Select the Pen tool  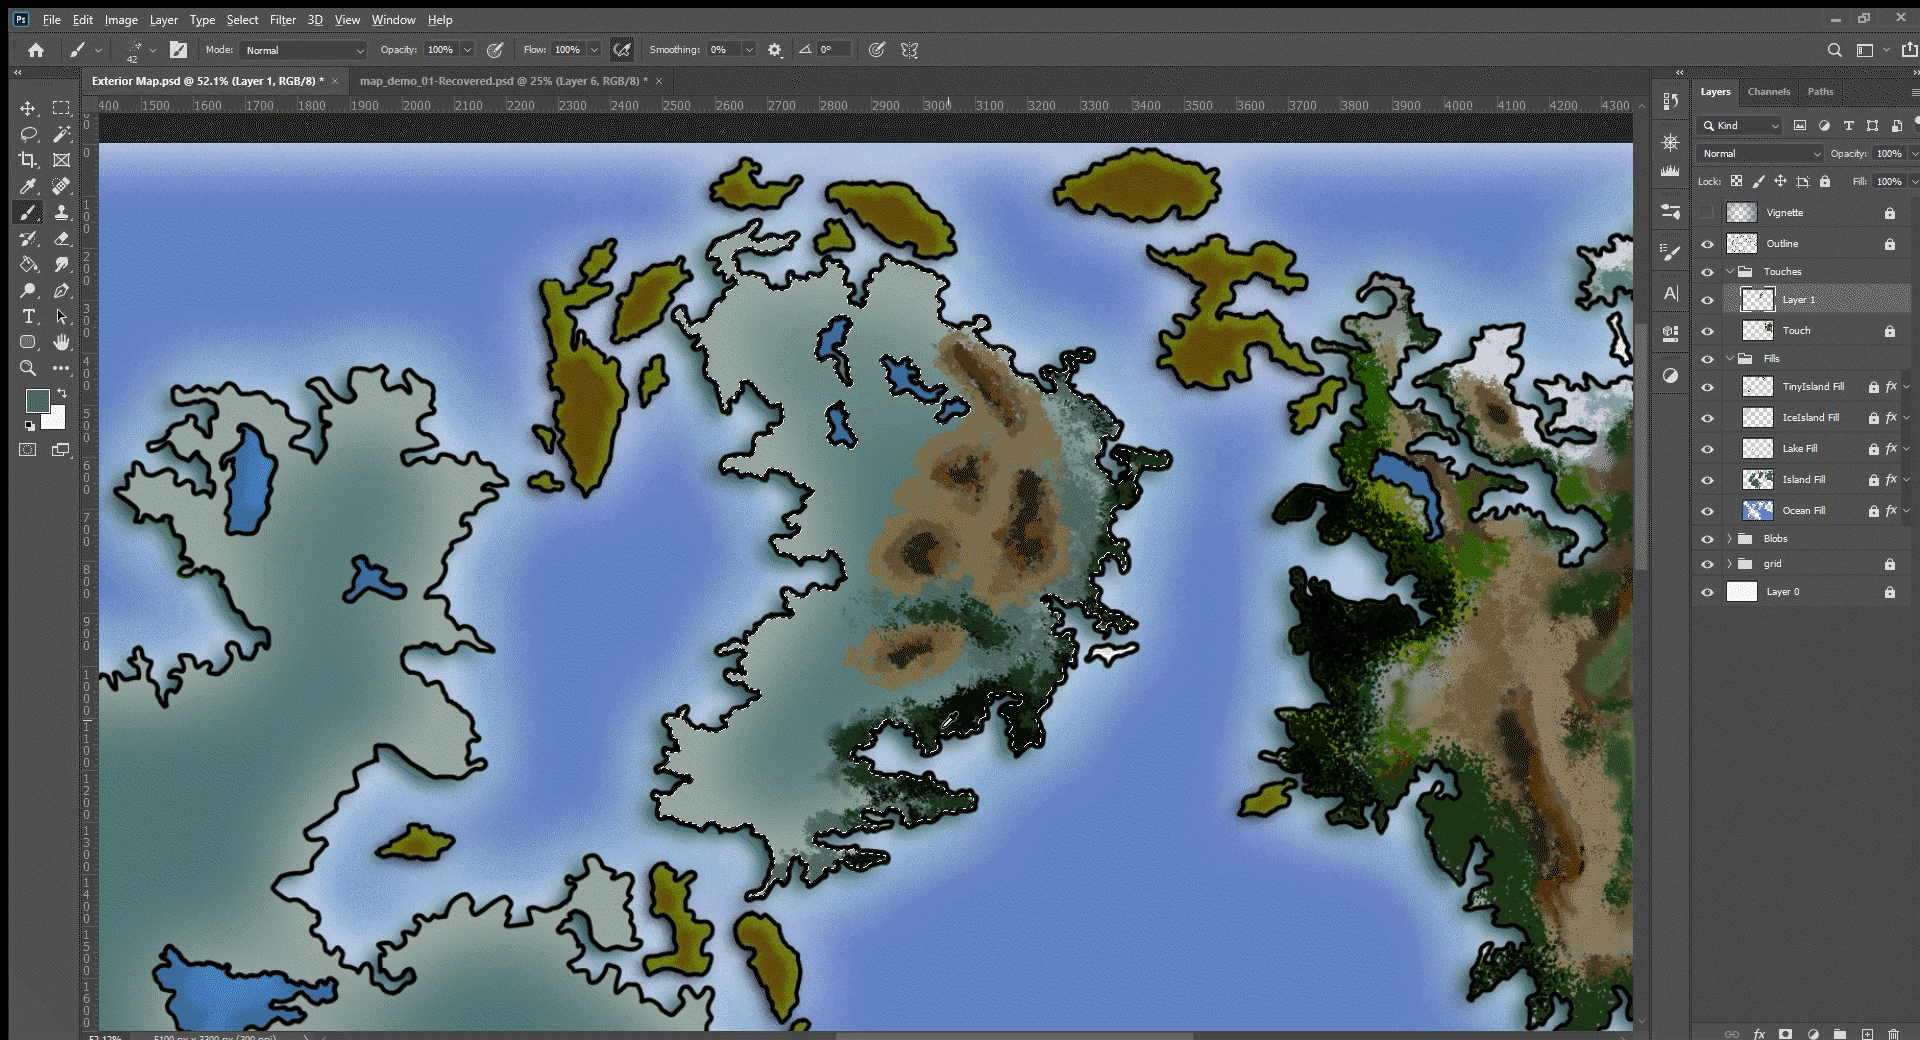pos(62,291)
